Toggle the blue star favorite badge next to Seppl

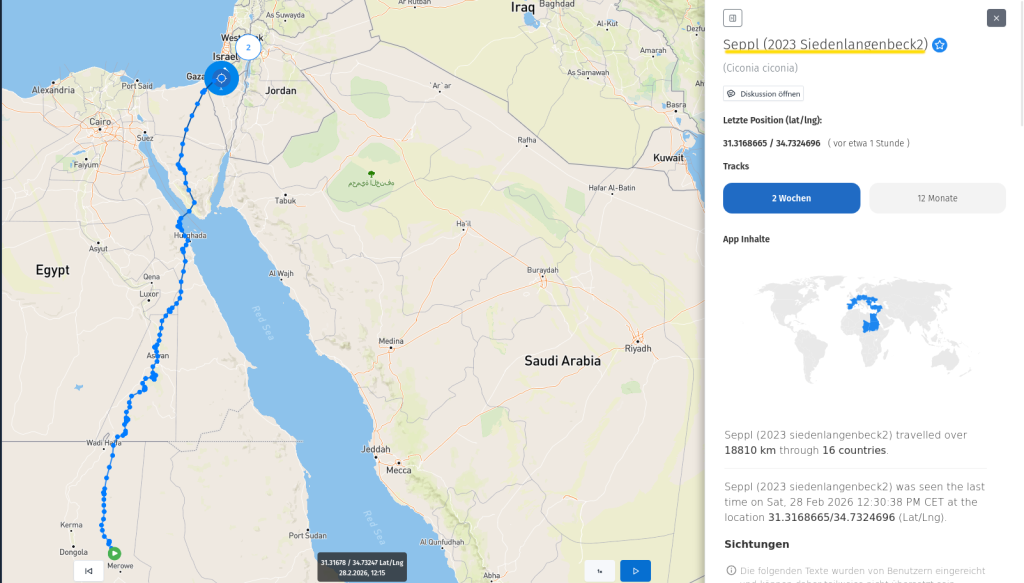tap(939, 45)
